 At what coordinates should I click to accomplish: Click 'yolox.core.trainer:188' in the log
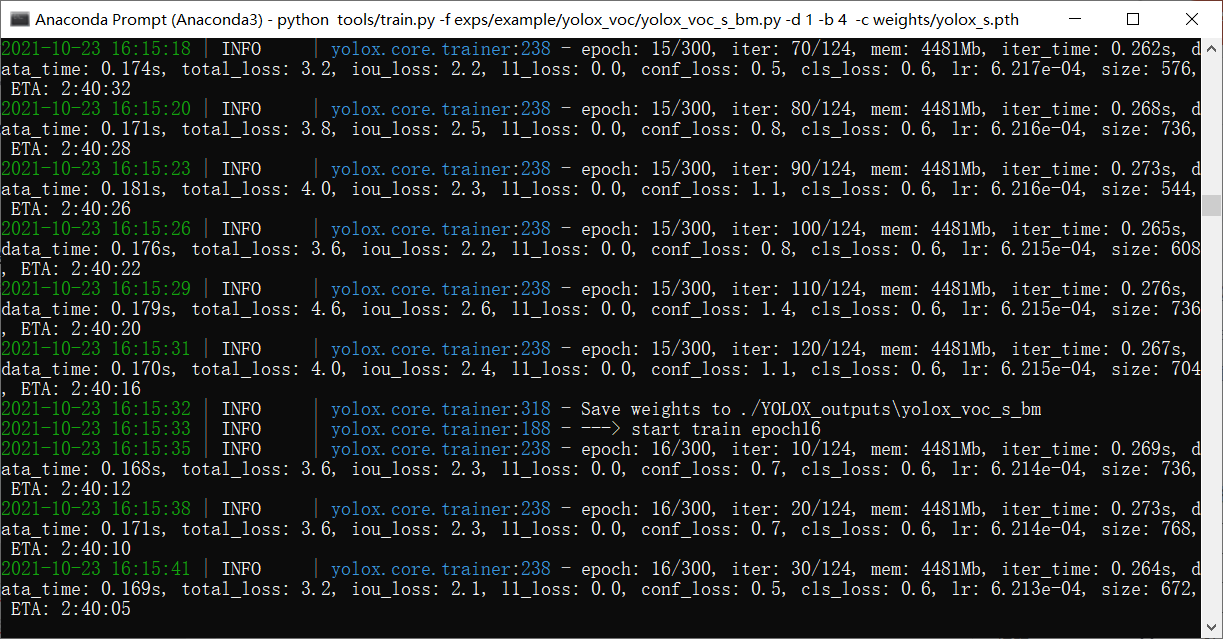[441, 429]
